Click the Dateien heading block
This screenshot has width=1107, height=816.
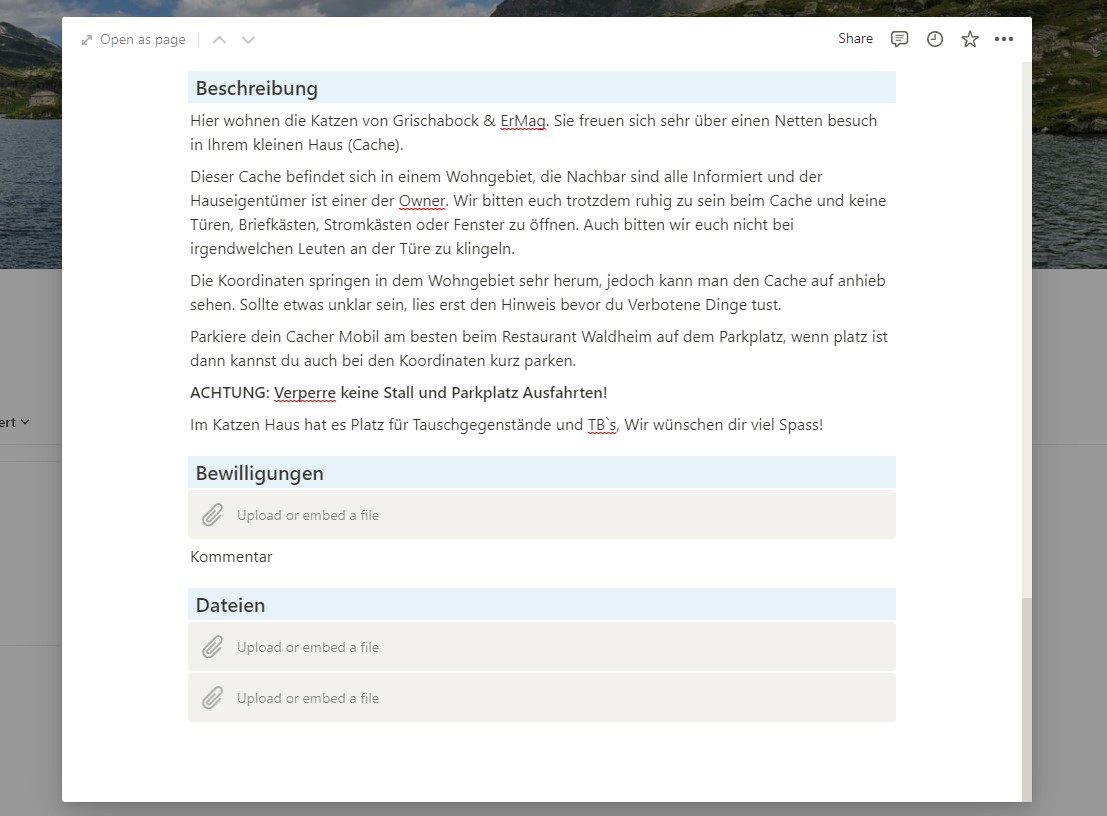click(x=231, y=605)
